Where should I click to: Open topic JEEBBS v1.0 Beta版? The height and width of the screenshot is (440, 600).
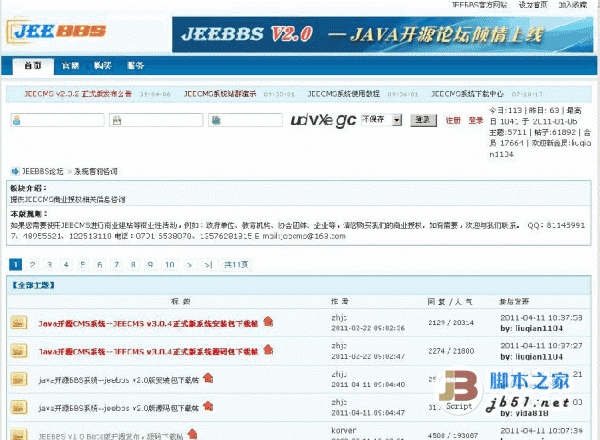111,436
